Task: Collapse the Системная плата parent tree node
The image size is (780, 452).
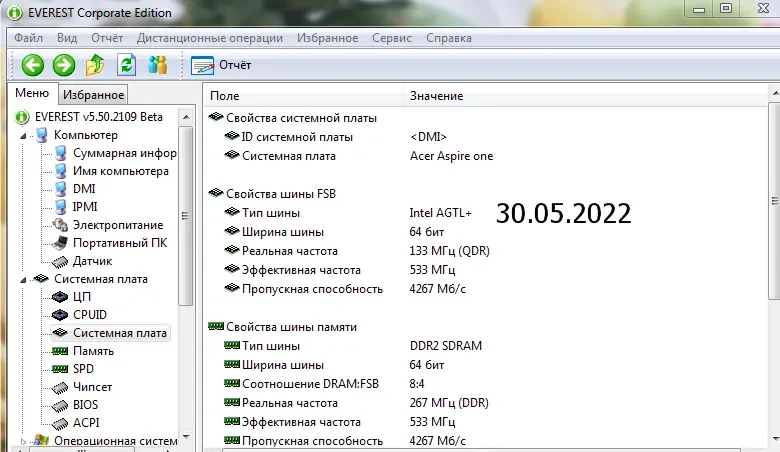Action: (x=23, y=280)
